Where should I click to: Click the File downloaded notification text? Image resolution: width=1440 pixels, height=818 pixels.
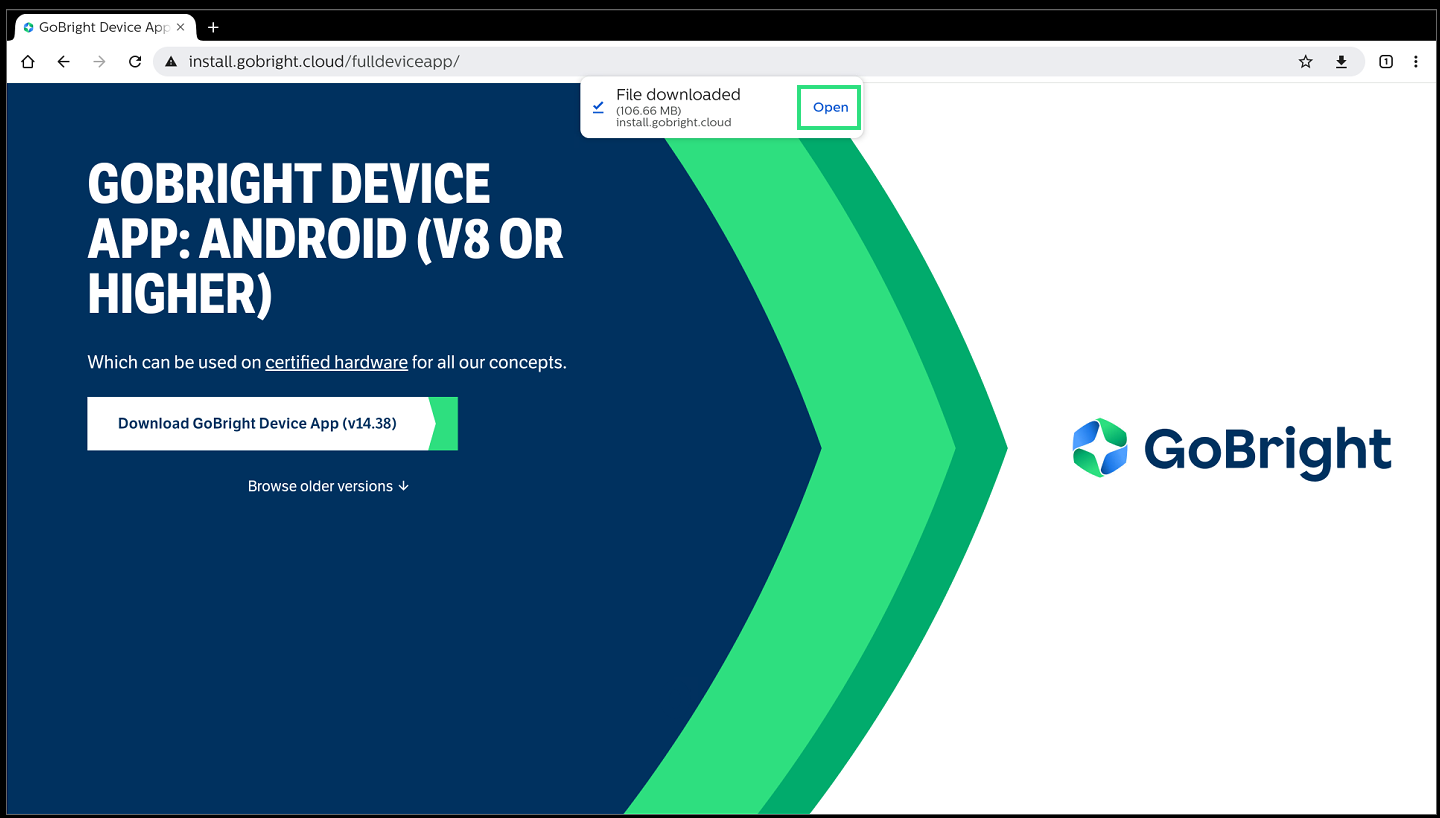[x=678, y=95]
